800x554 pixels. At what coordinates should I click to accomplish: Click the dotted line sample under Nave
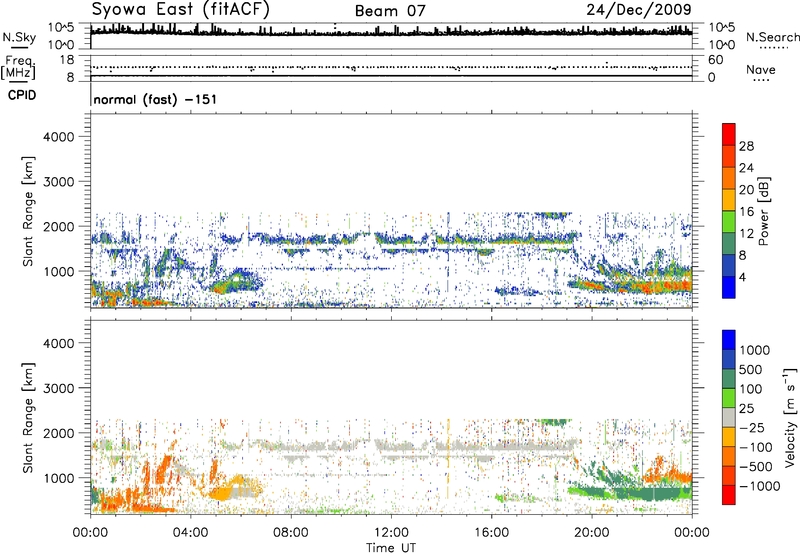pos(761,80)
